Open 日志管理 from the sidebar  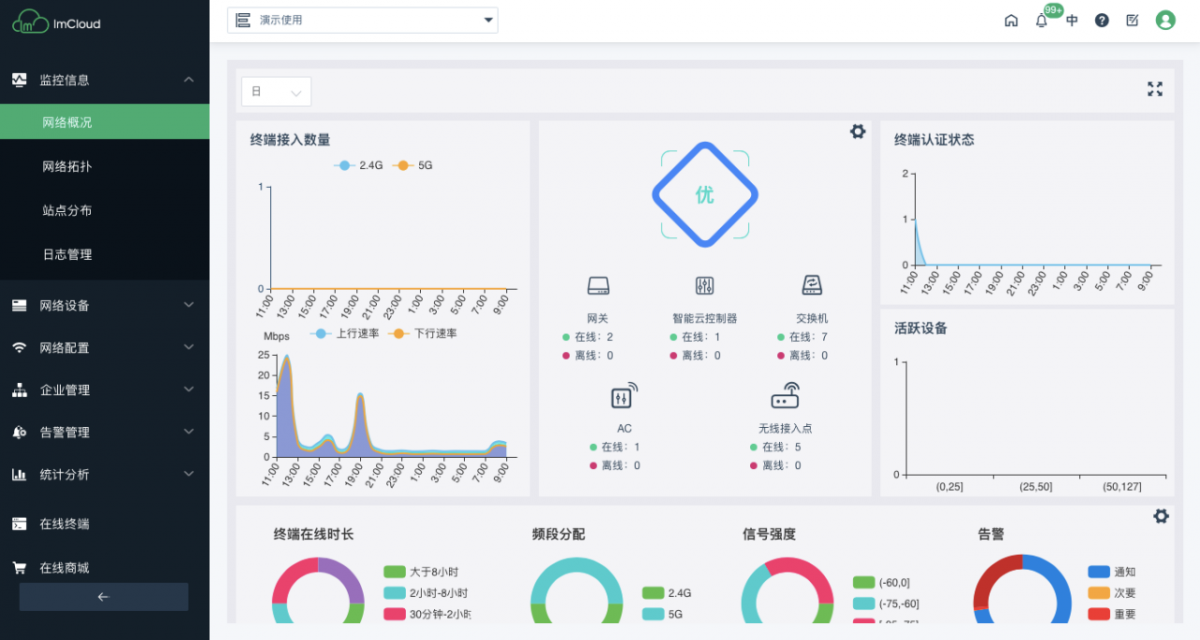pyautogui.click(x=67, y=255)
